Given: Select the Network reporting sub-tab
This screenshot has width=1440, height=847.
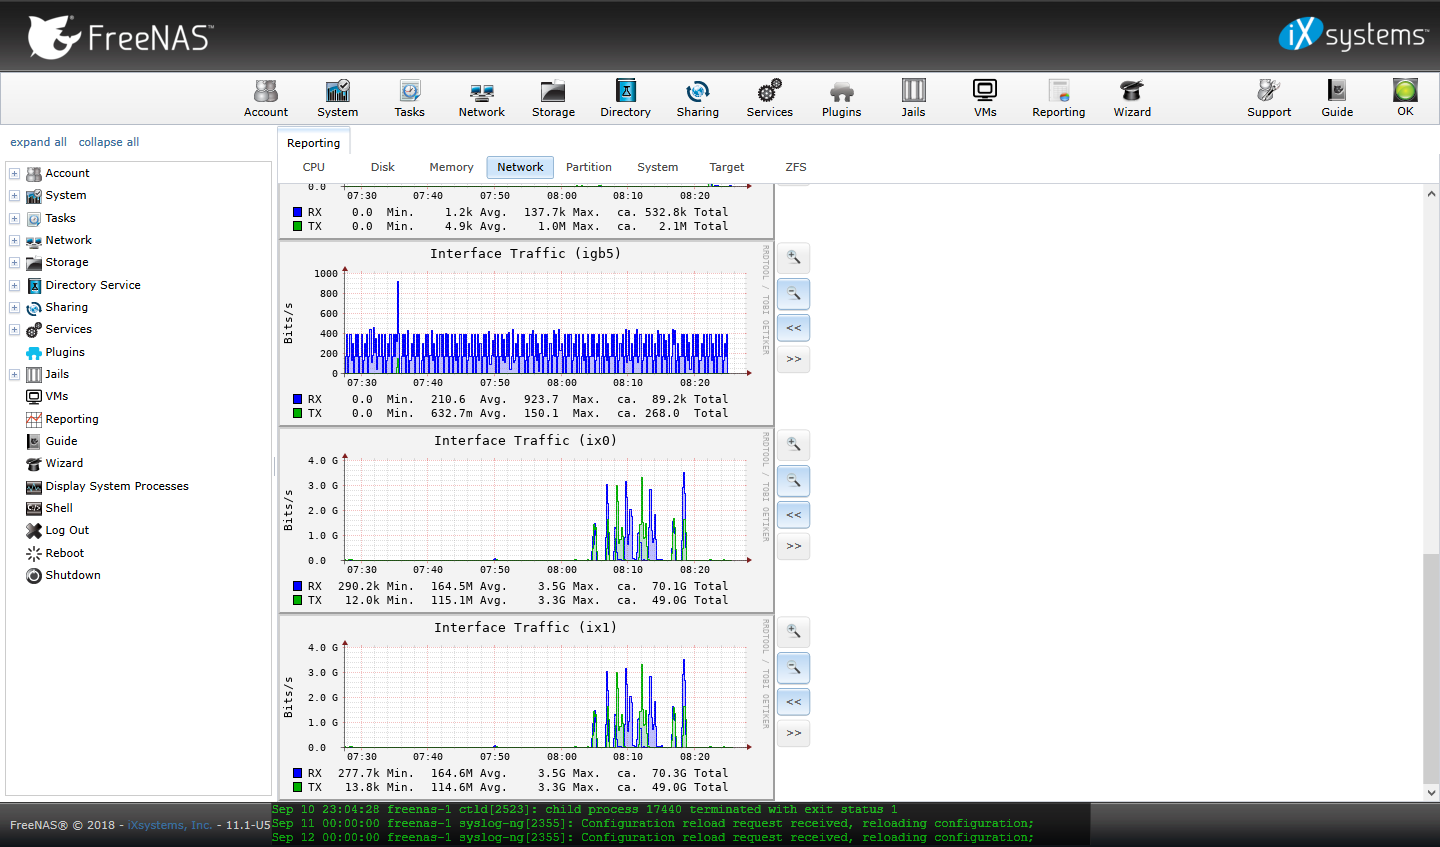Looking at the screenshot, I should pyautogui.click(x=520, y=167).
